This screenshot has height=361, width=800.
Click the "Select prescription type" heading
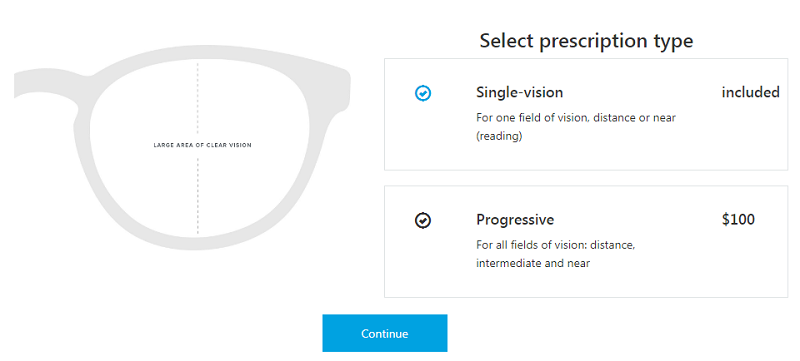point(586,41)
